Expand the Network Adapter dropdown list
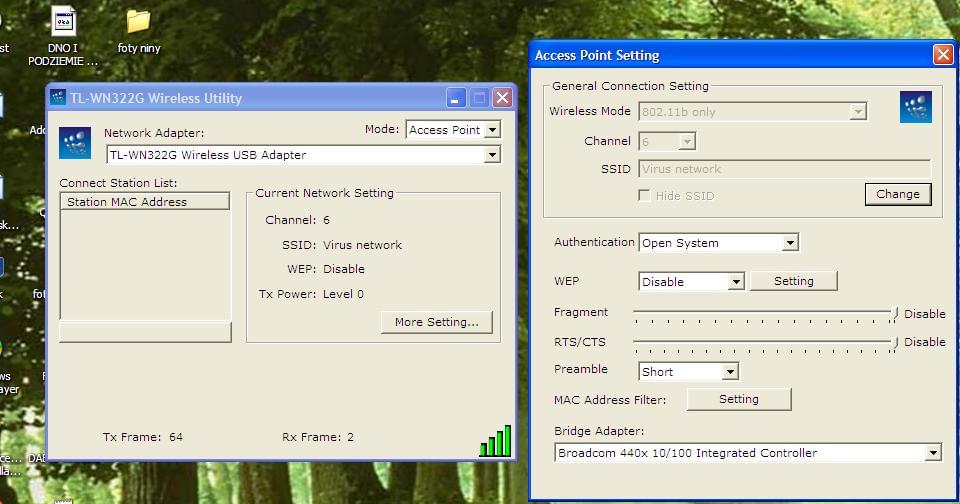 492,155
